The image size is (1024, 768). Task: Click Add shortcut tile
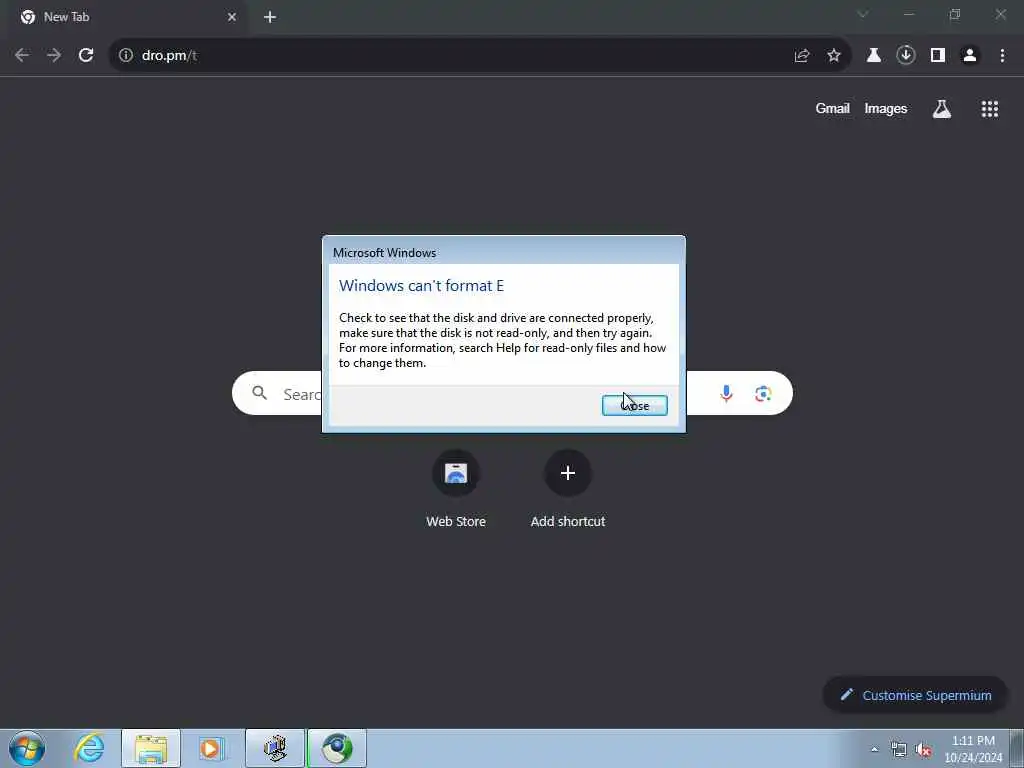(568, 490)
